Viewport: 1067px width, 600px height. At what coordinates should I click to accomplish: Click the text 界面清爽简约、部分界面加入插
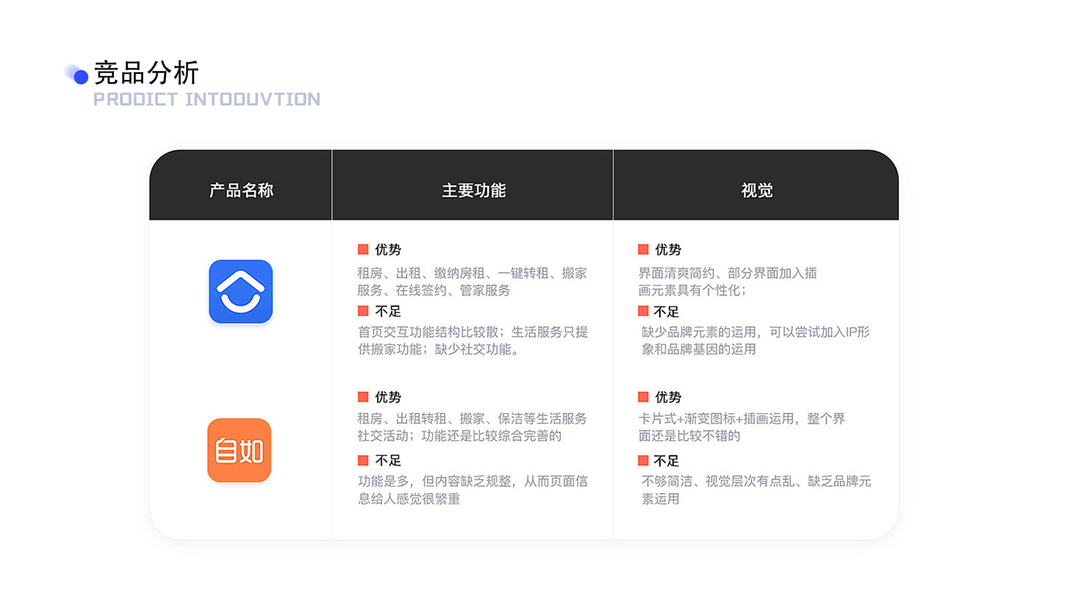[727, 273]
